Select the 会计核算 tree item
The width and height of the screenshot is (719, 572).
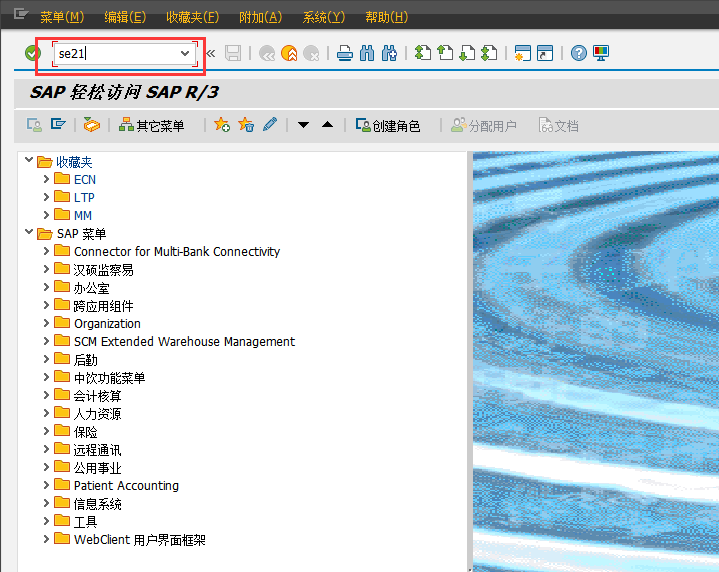pyautogui.click(x=98, y=396)
